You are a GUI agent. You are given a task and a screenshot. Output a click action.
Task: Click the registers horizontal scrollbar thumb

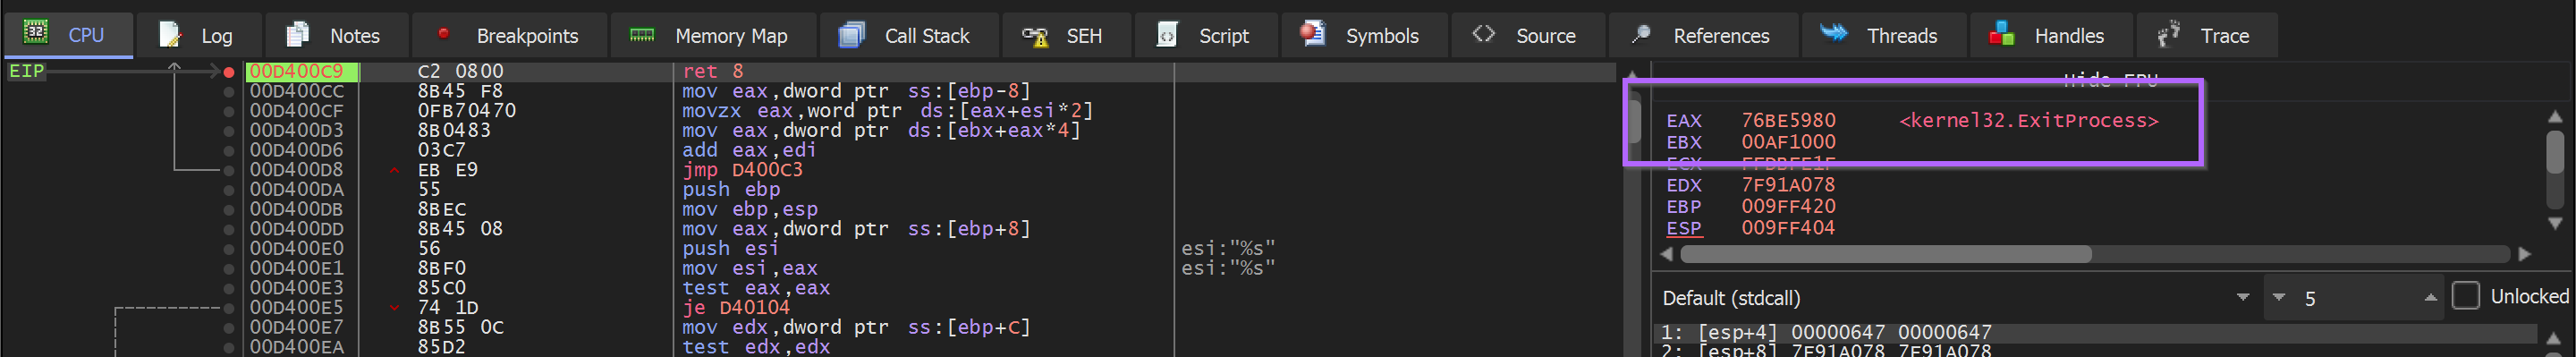[x=1886, y=254]
